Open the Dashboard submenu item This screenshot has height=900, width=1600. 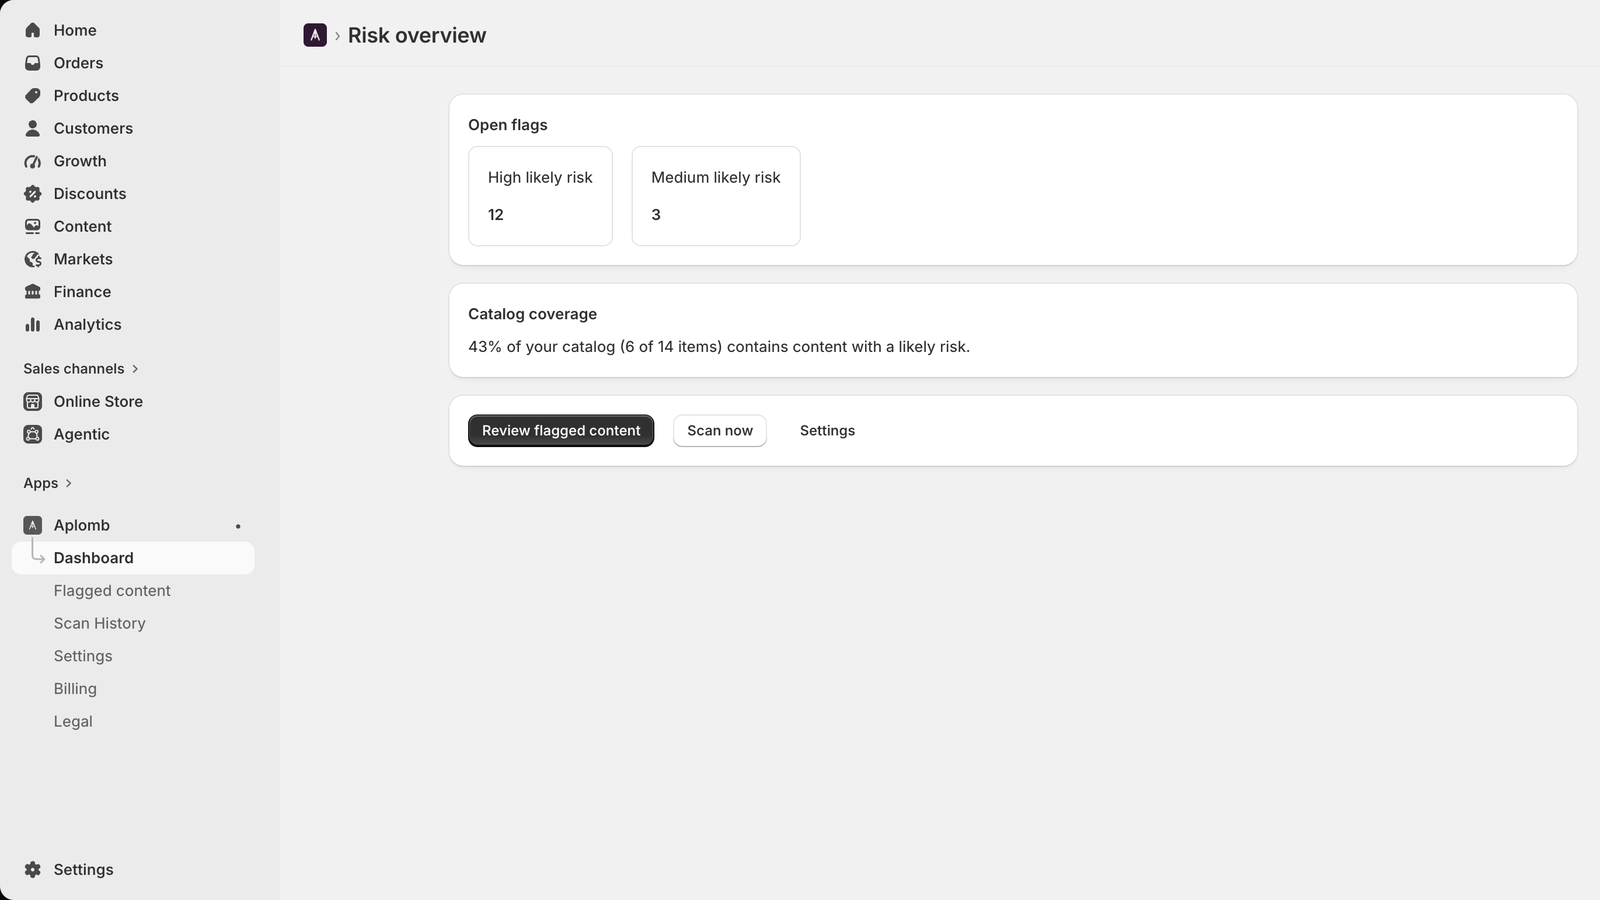click(x=133, y=558)
